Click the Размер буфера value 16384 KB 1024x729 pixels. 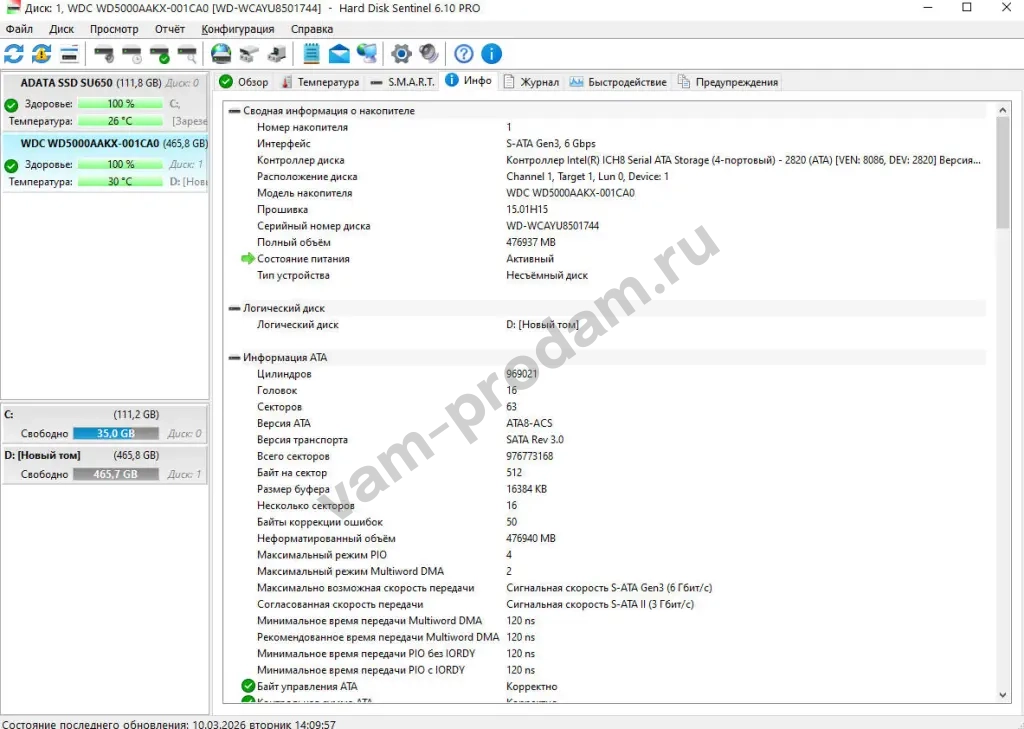click(526, 489)
